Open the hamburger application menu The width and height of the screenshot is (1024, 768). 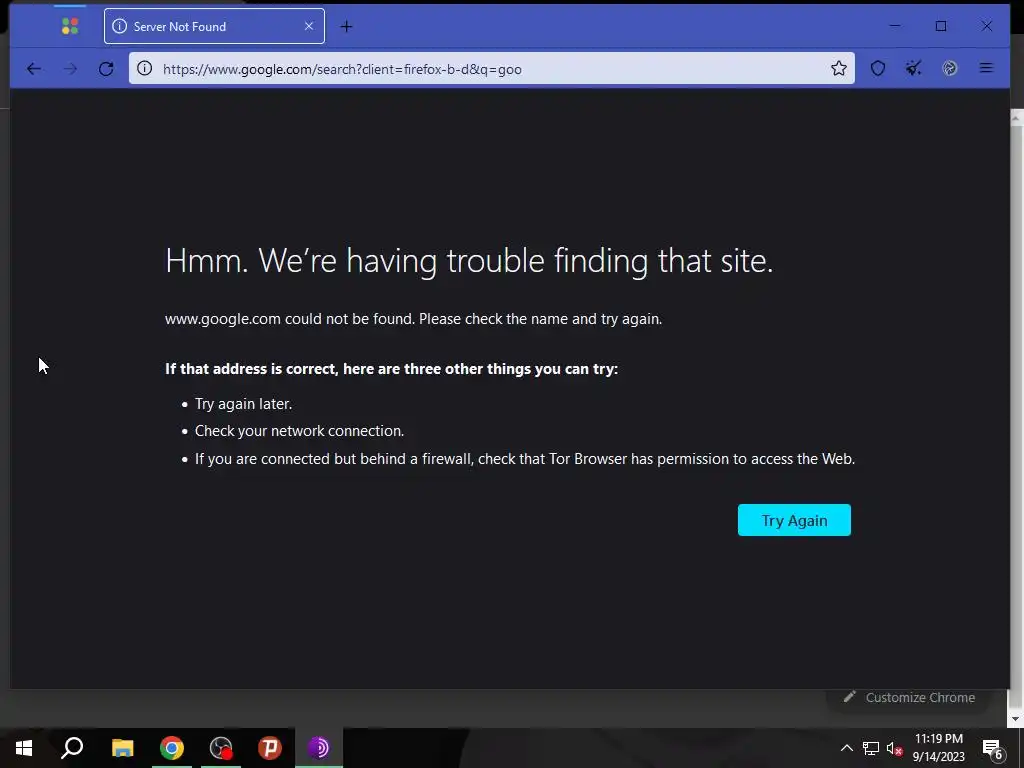(986, 69)
